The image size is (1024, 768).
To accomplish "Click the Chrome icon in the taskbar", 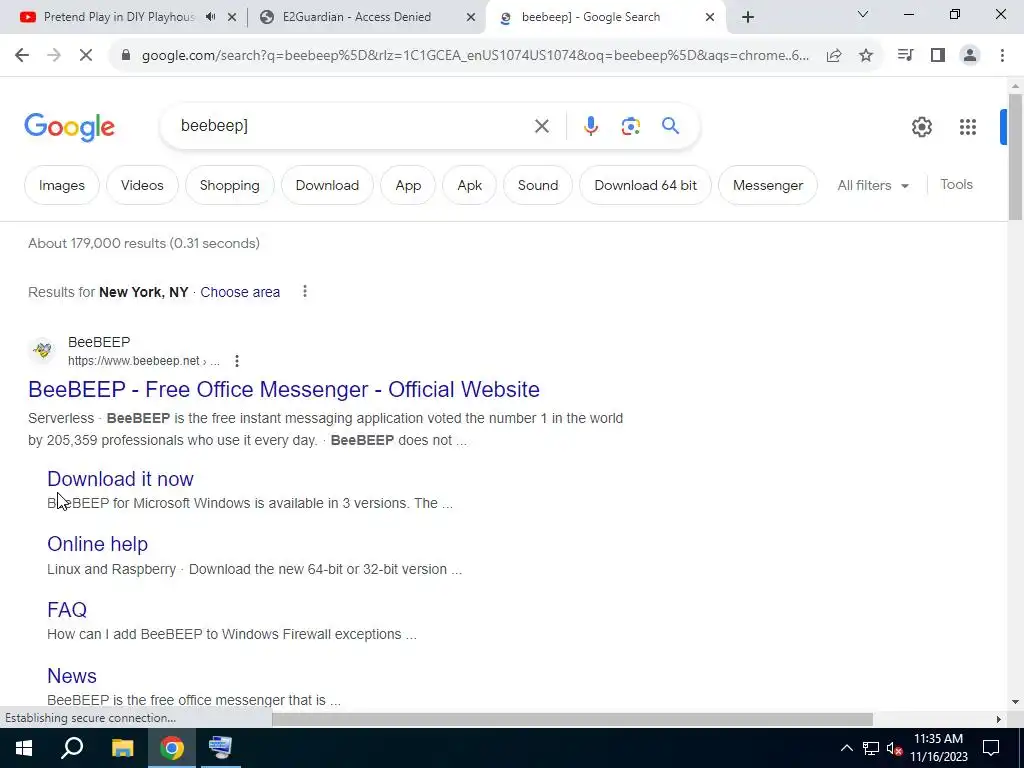I will coord(172,748).
